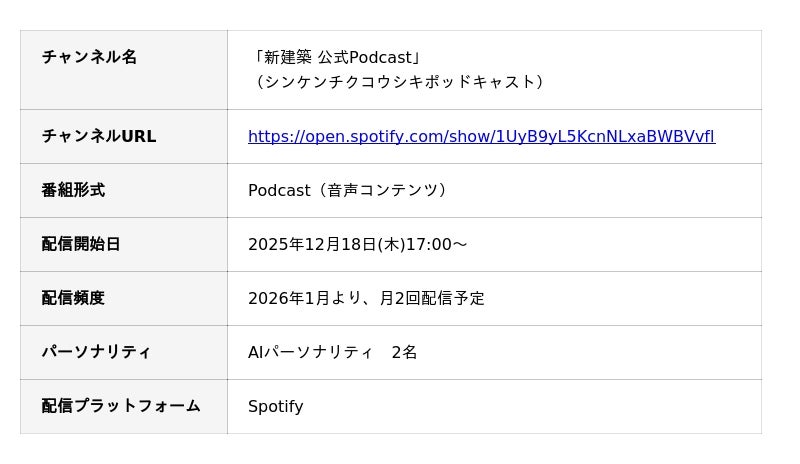Select the katakana reading シンケンチクコウシキポッドキャスト
800x464 pixels.
point(400,82)
